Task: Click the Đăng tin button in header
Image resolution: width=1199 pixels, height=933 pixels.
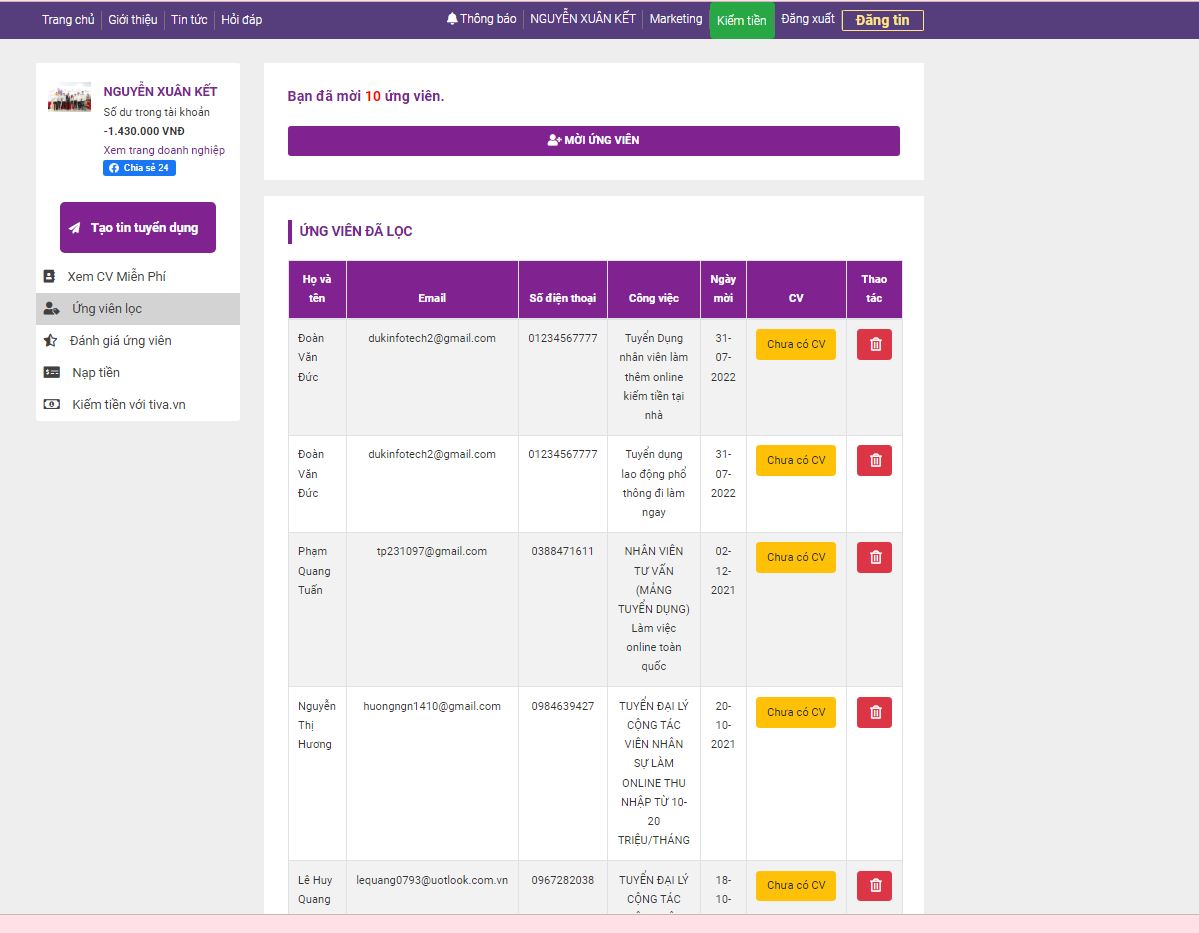Action: tap(882, 20)
